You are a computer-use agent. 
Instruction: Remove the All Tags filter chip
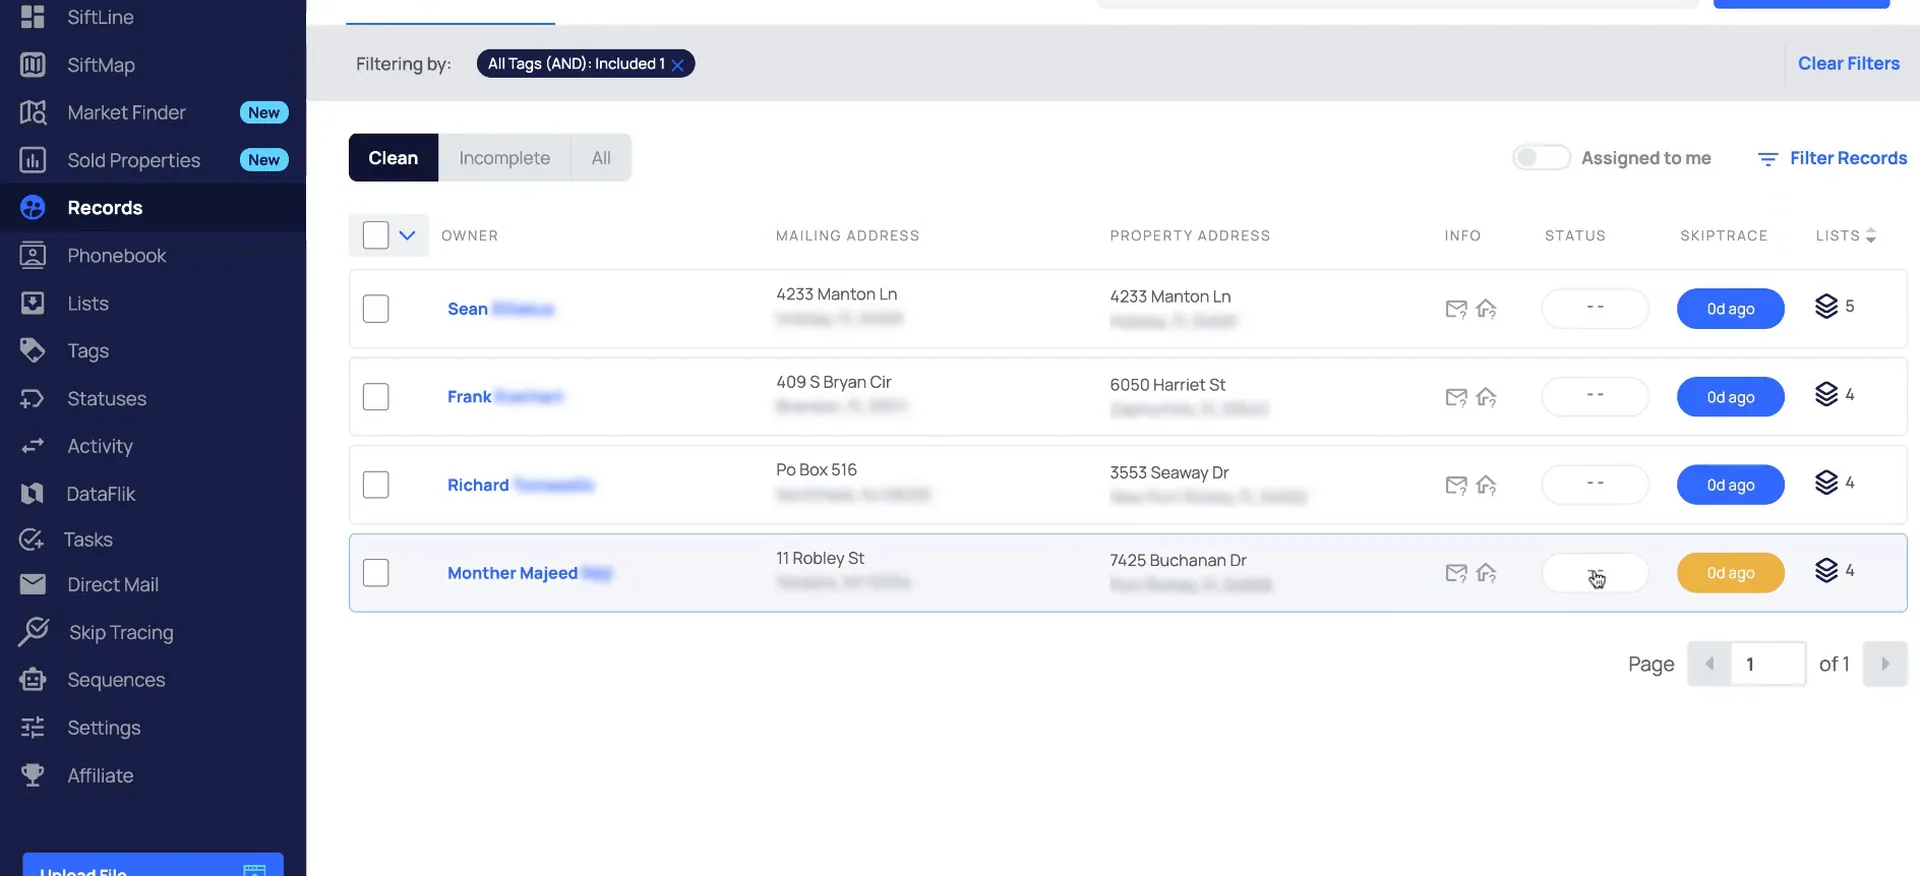(x=677, y=65)
